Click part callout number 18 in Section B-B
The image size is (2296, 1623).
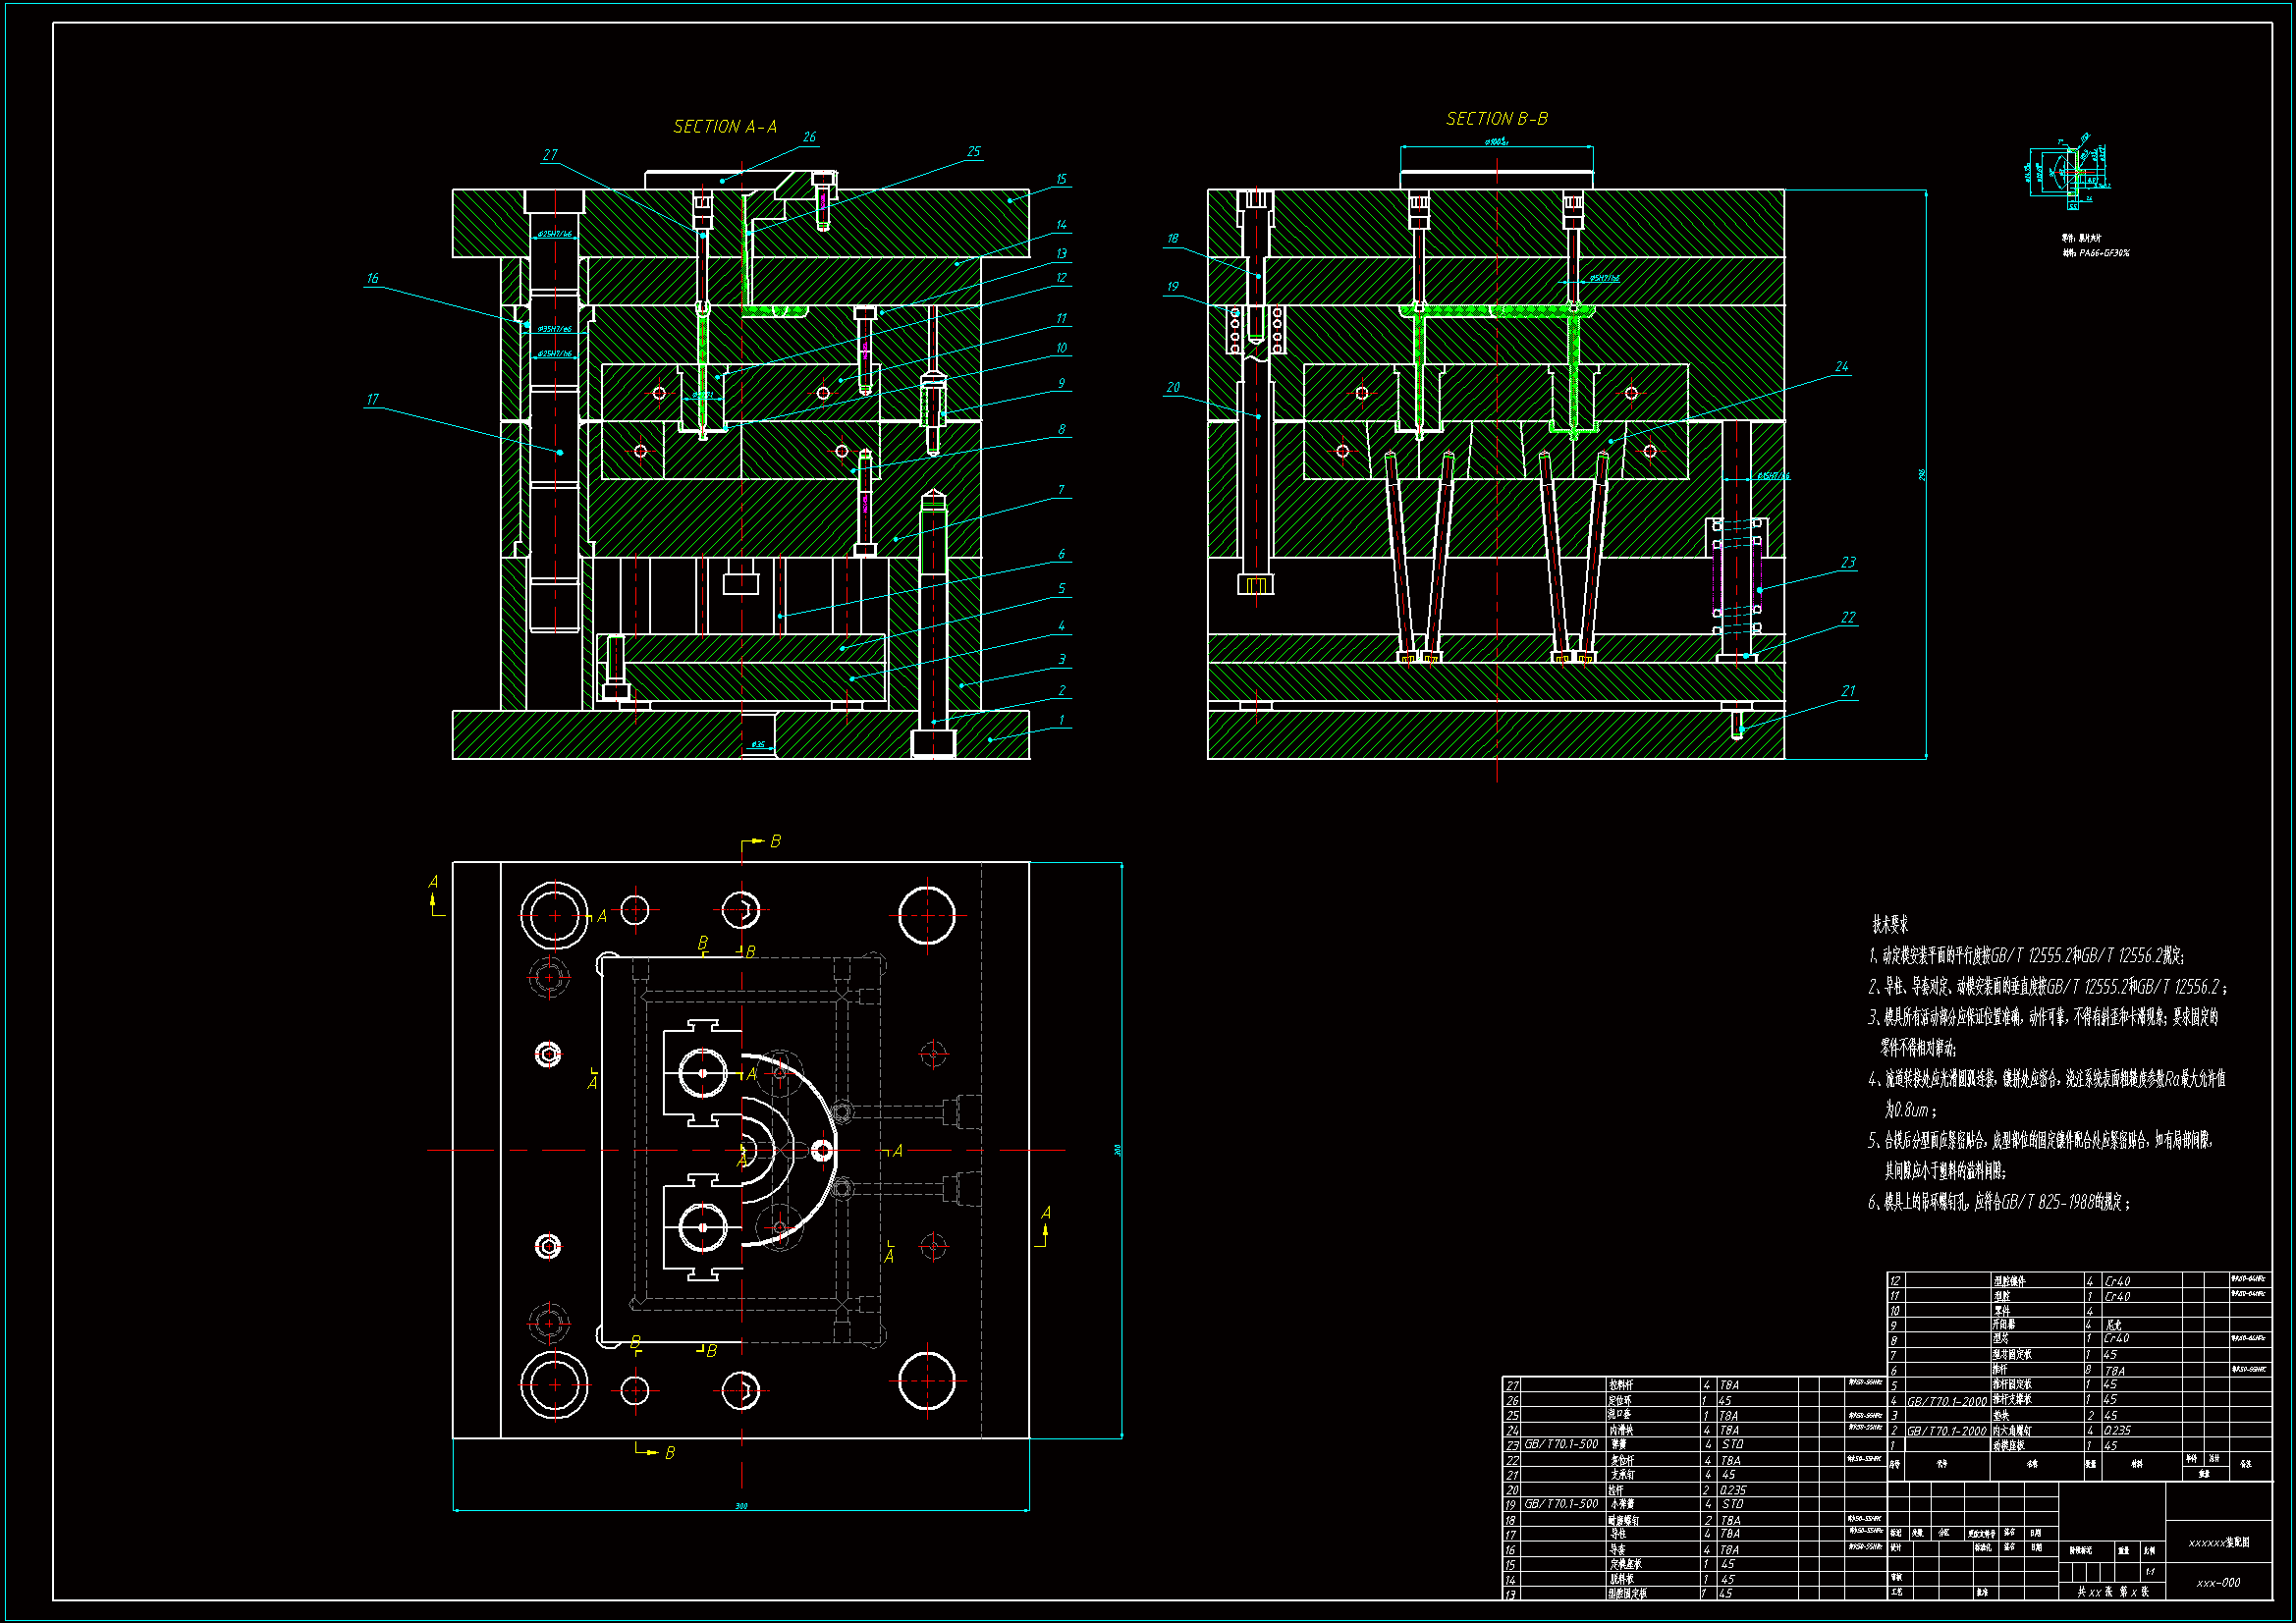(1172, 239)
